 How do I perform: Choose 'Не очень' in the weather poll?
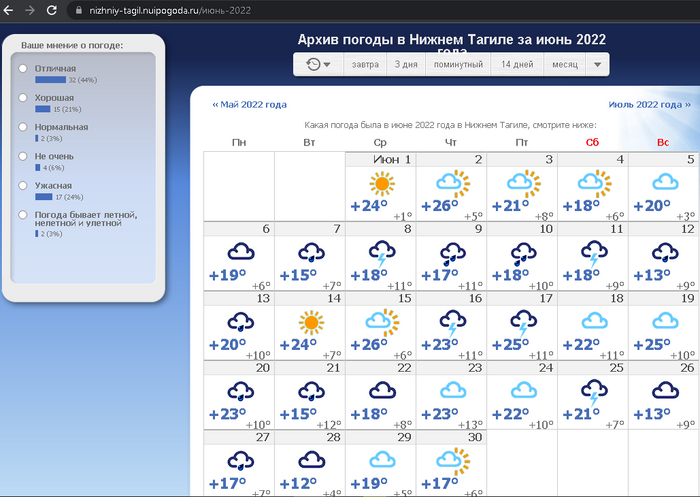point(23,157)
